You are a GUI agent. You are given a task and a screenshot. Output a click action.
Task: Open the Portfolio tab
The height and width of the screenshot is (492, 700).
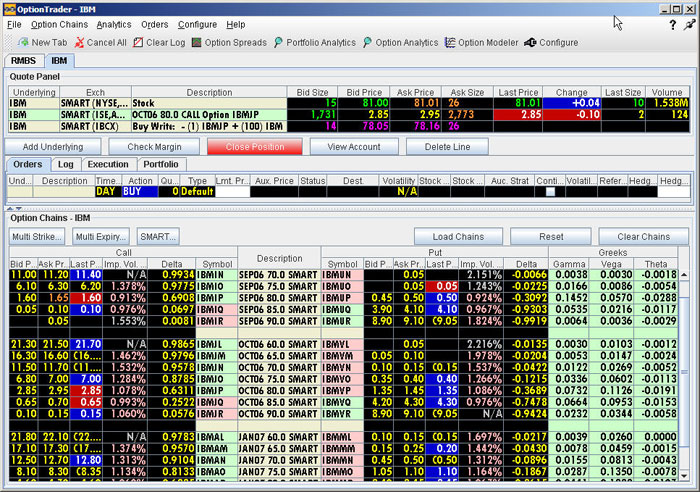click(161, 164)
